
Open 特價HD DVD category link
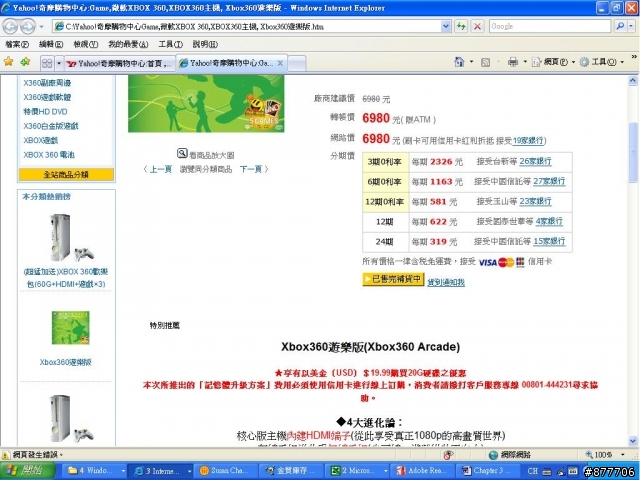[45, 111]
